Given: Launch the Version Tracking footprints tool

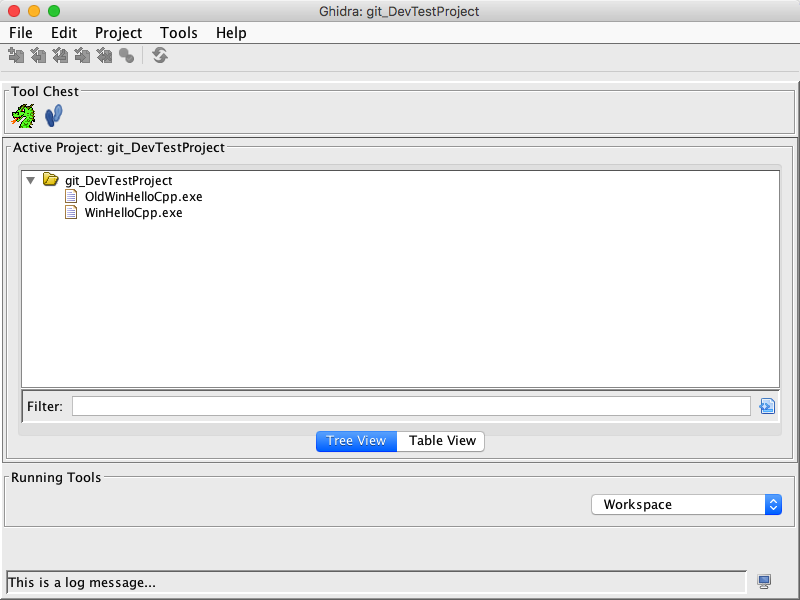Looking at the screenshot, I should (x=53, y=116).
